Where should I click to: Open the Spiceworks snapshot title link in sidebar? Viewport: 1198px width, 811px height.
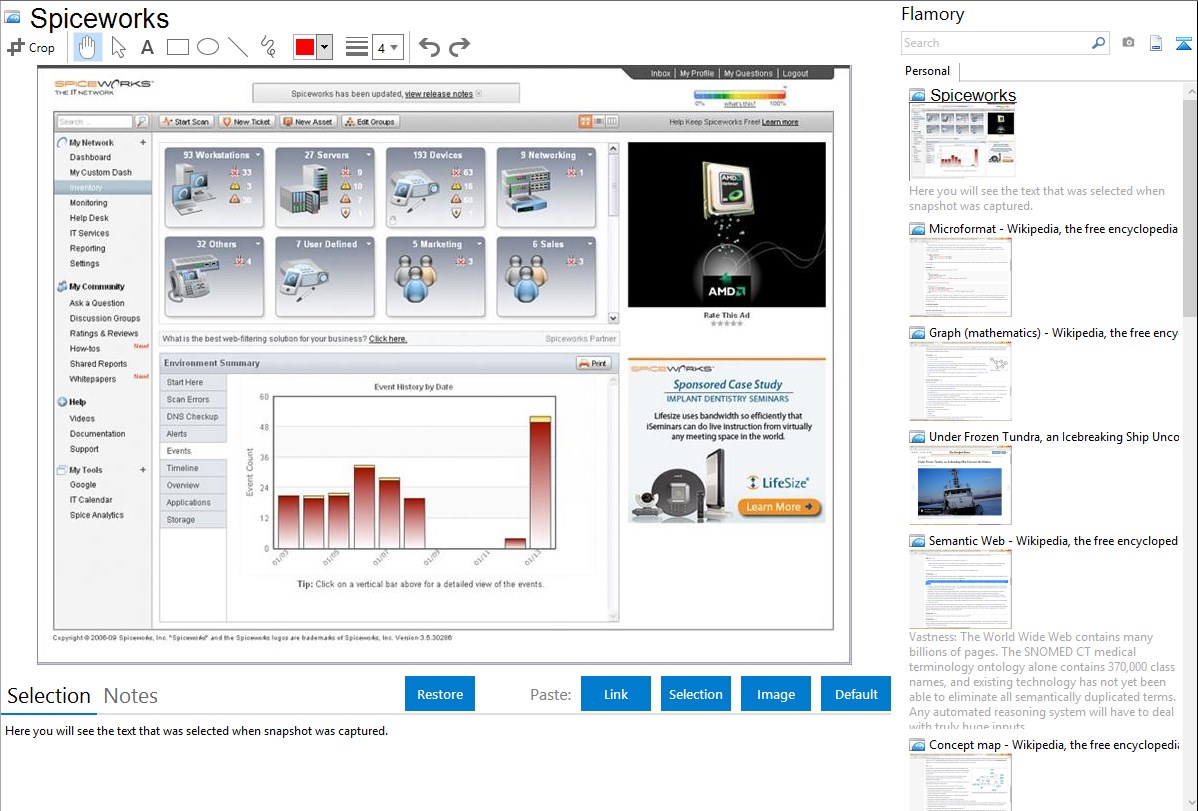tap(973, 96)
